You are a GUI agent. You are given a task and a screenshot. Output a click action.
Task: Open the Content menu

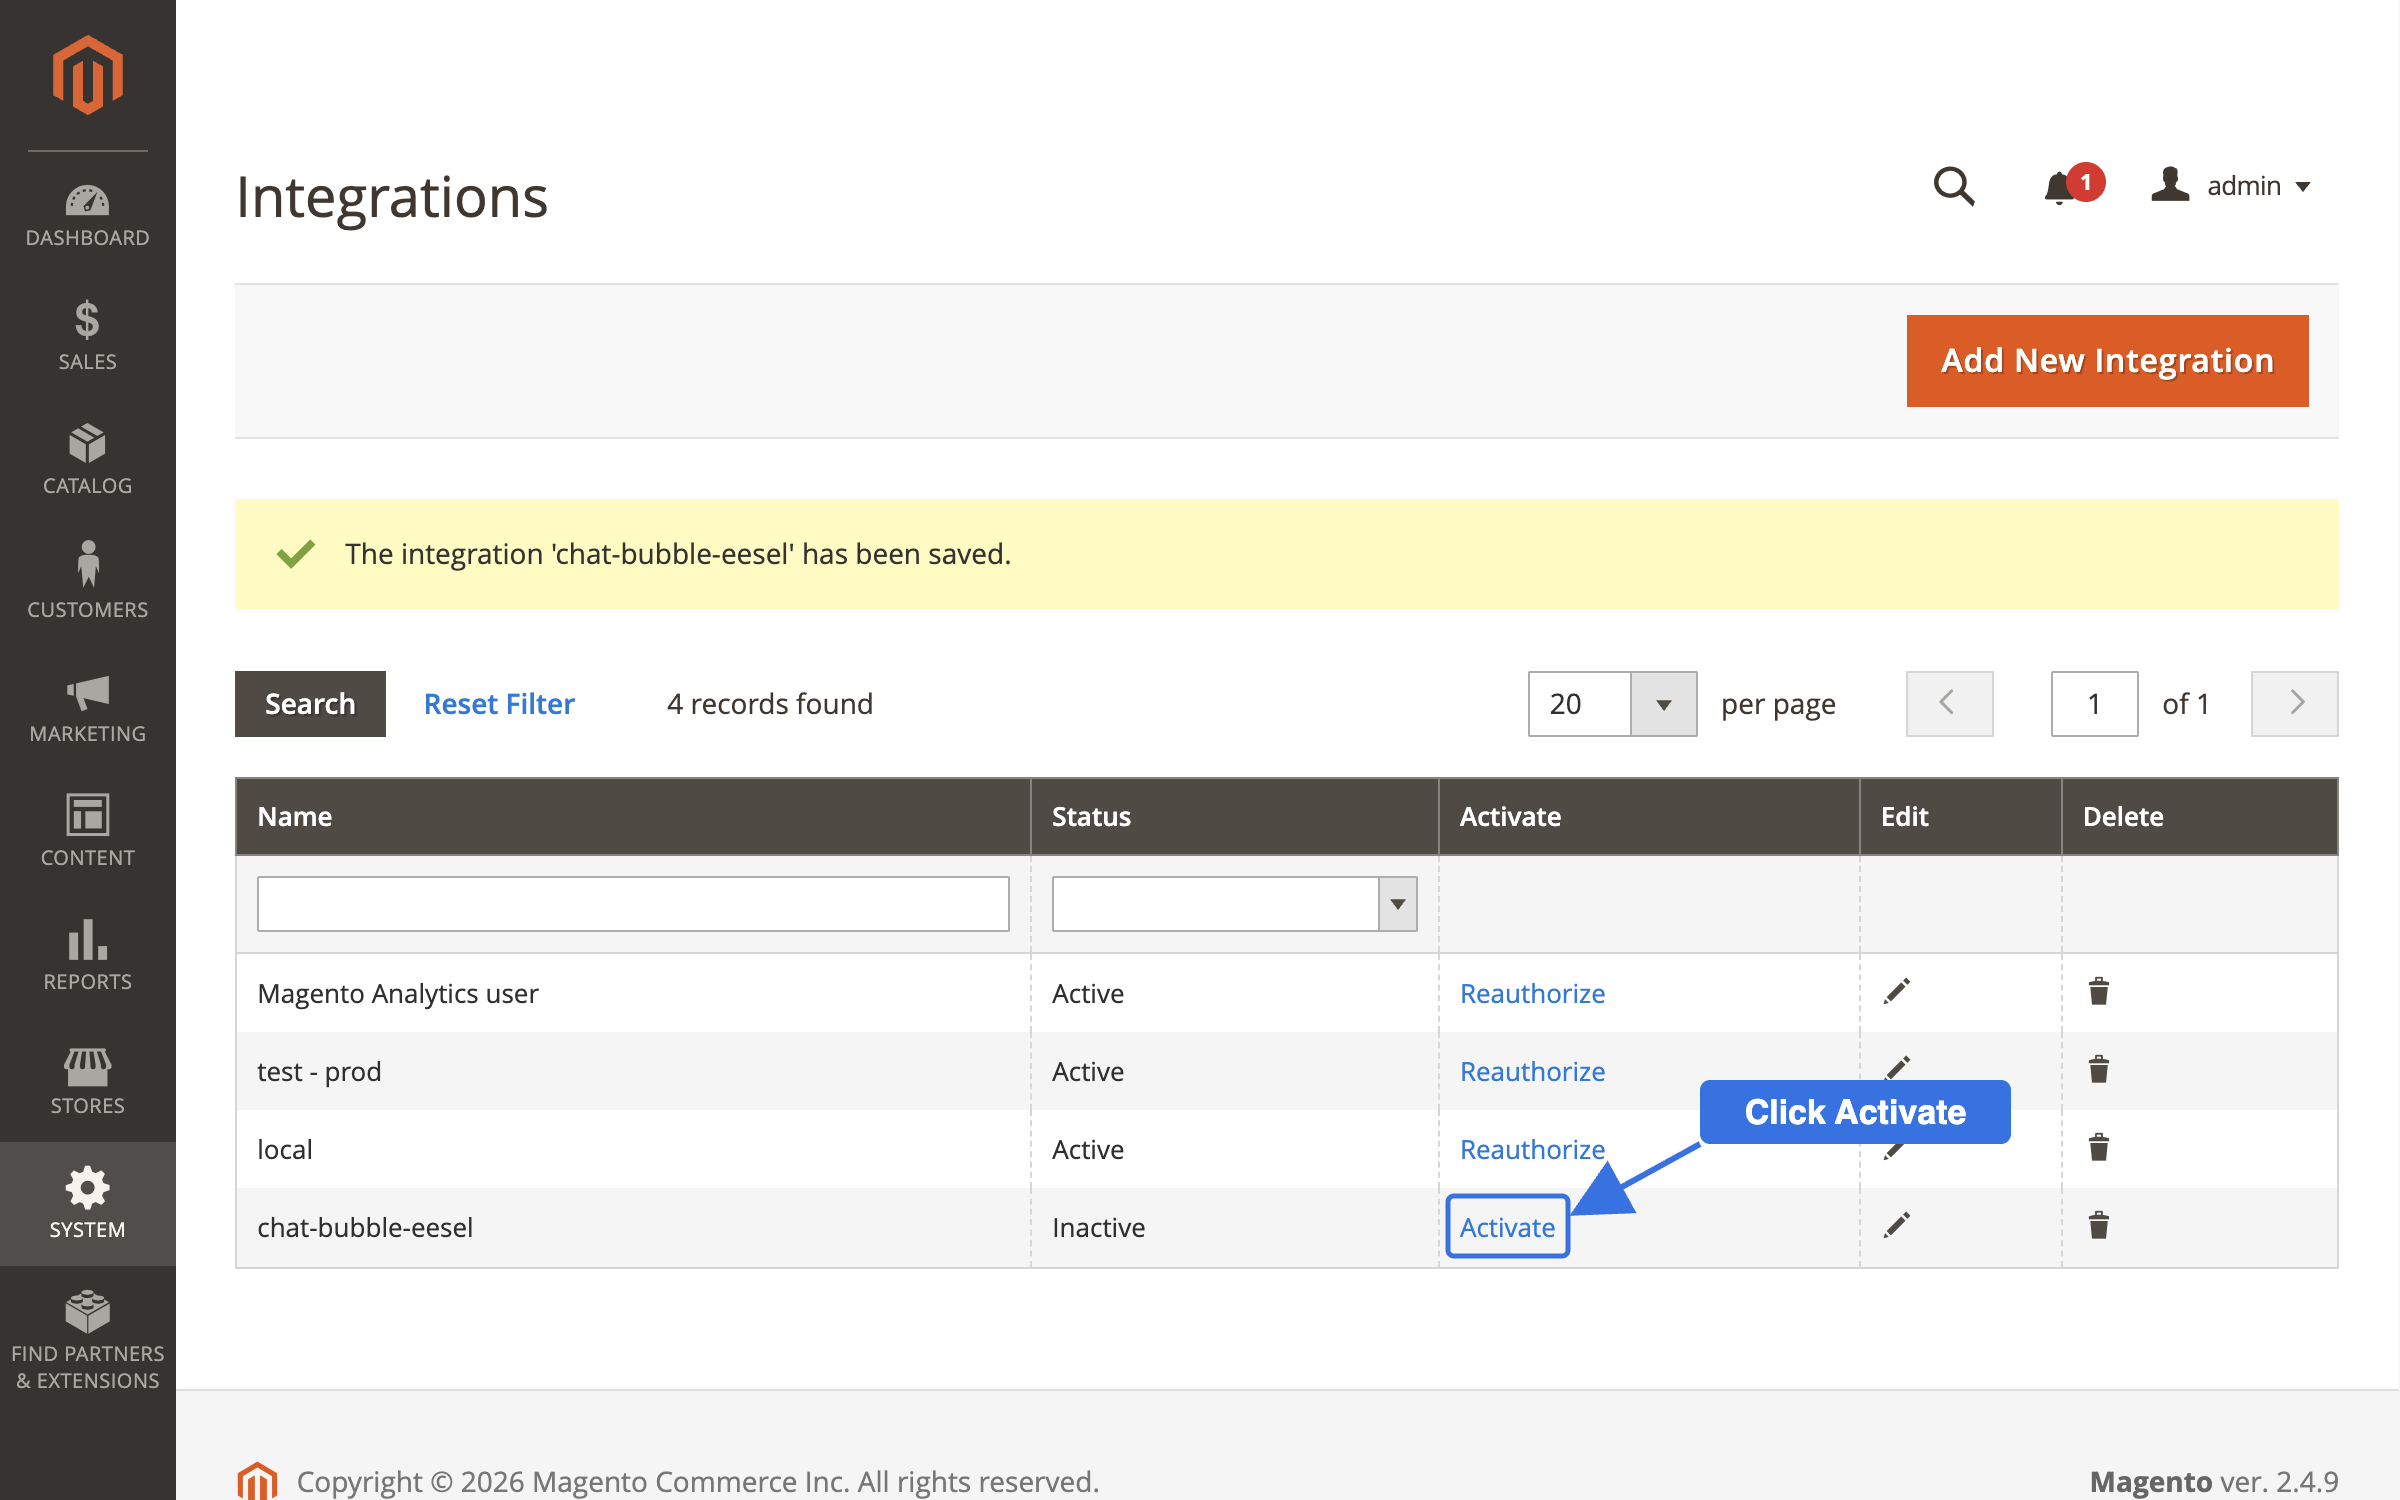[x=88, y=832]
